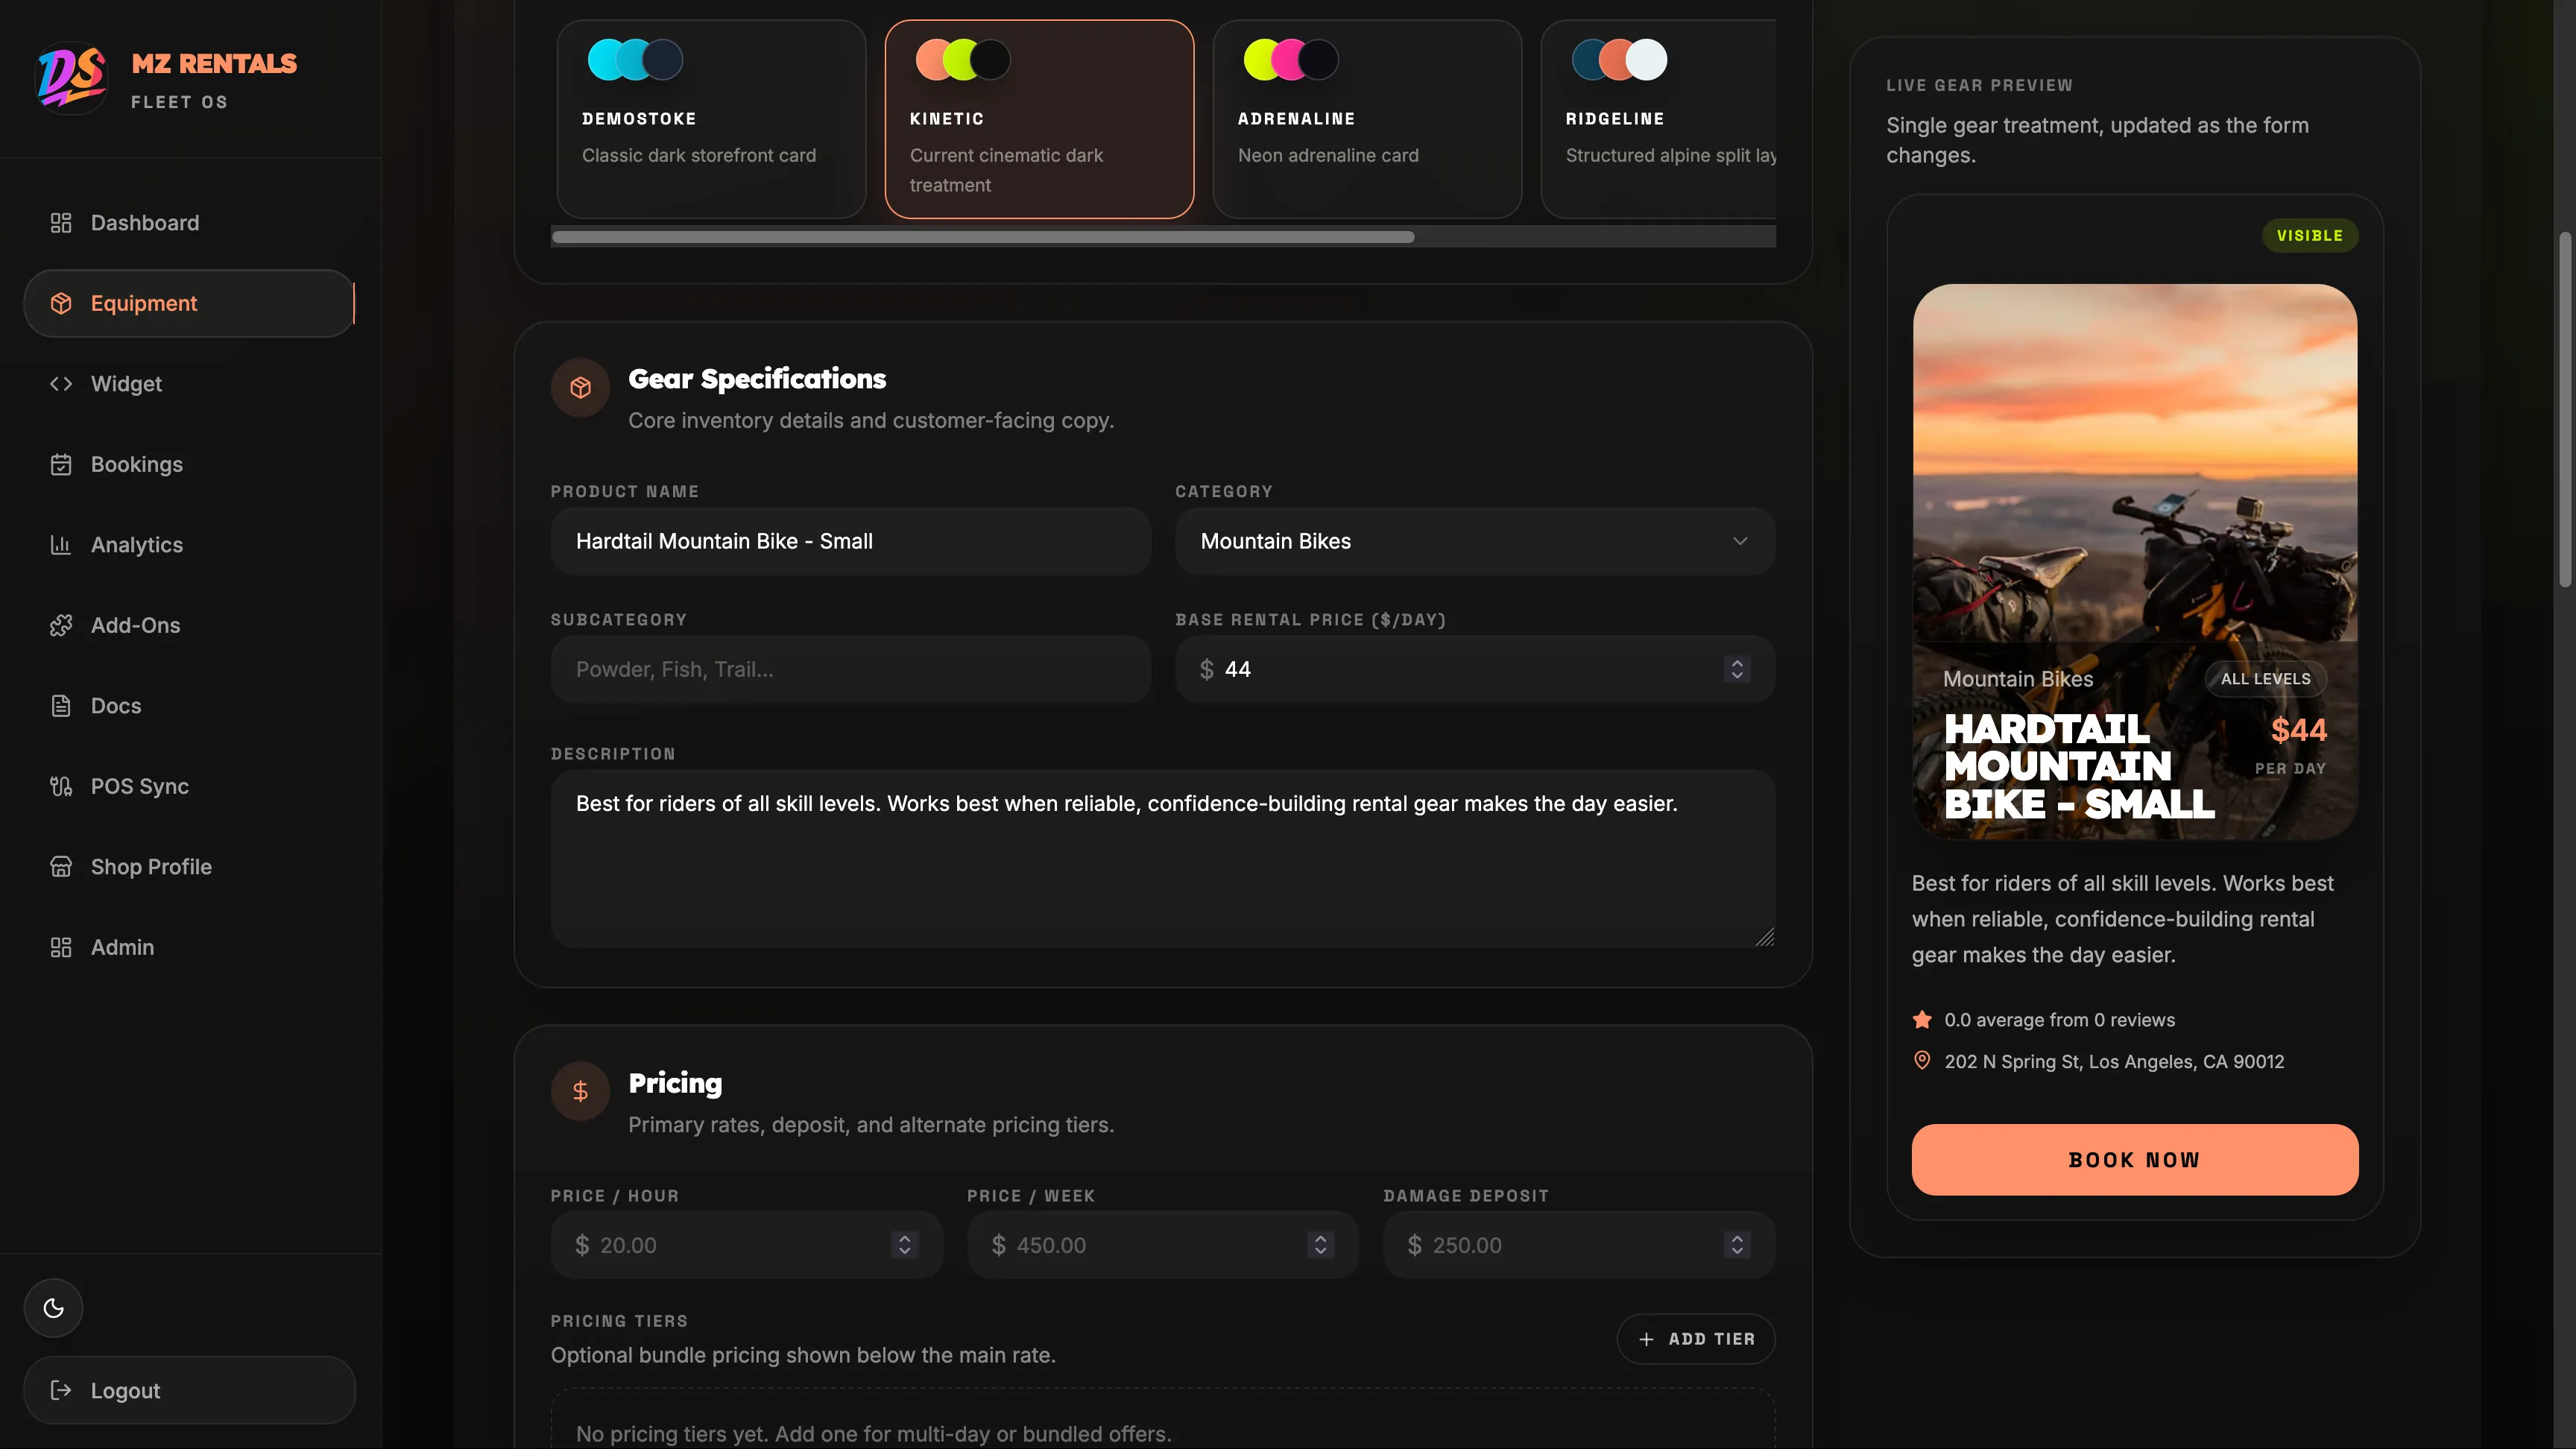The width and height of the screenshot is (2576, 1449).
Task: Select the Widget code icon
Action: coord(61,384)
